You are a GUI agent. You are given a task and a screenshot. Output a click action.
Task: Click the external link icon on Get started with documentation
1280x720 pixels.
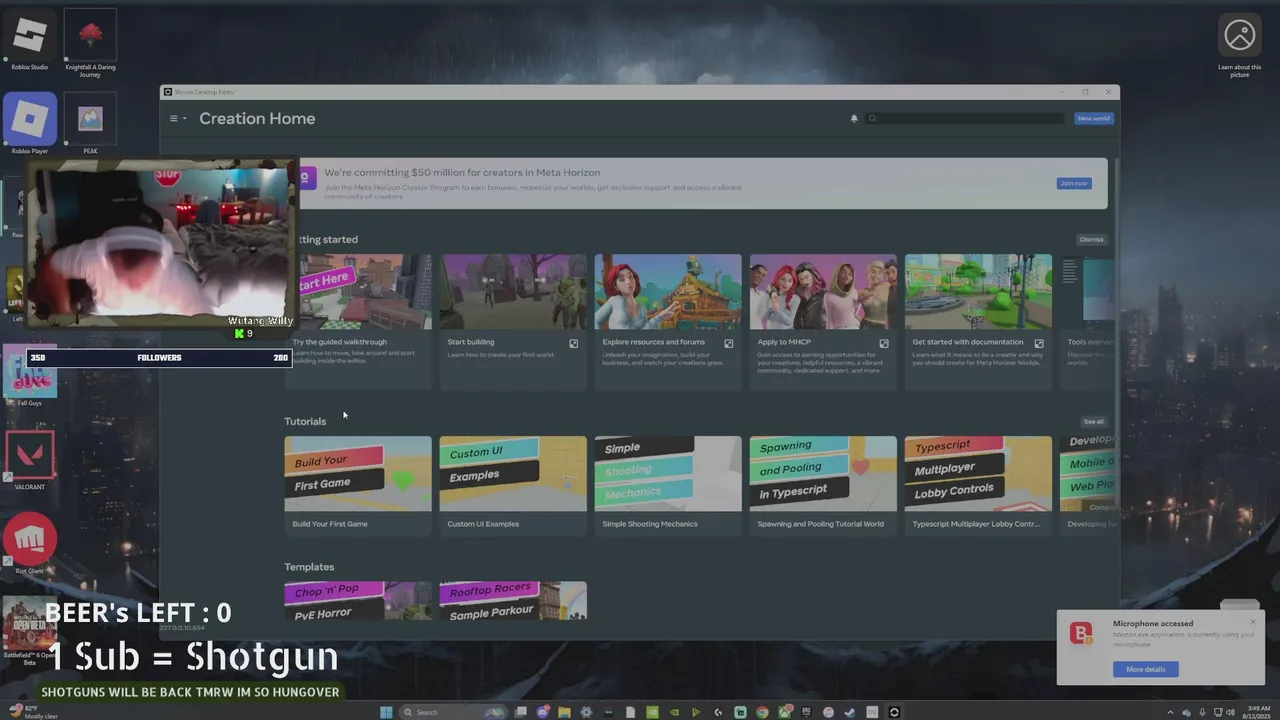(x=1039, y=343)
